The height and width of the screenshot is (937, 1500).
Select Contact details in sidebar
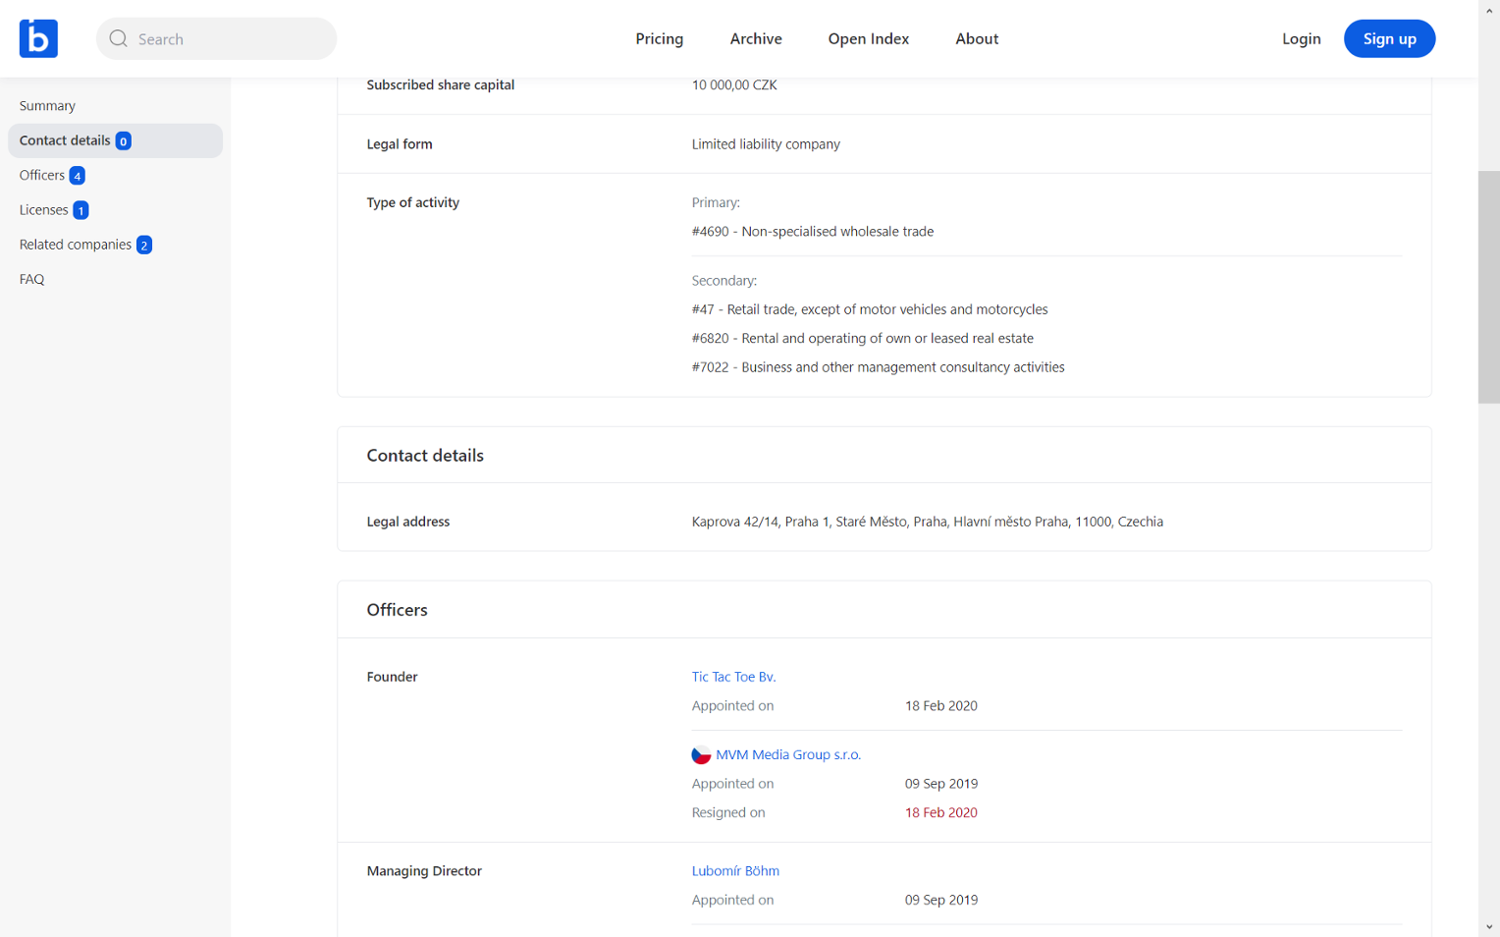[115, 141]
